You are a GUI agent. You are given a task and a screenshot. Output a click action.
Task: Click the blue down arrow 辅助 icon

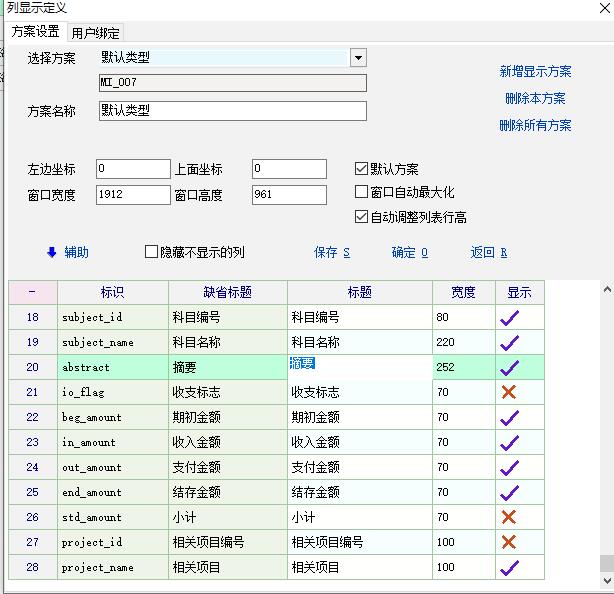(x=52, y=253)
